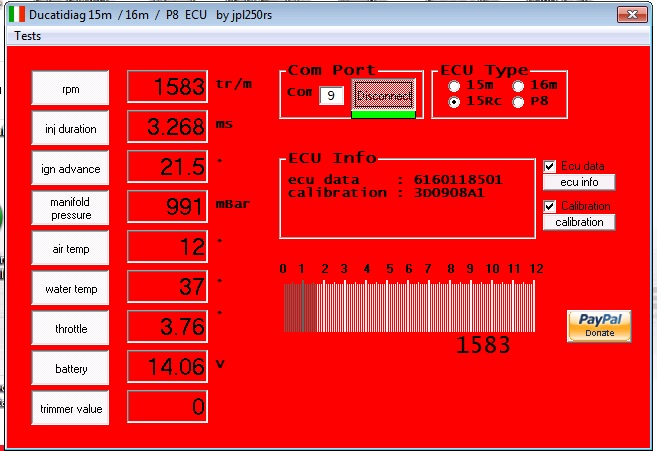This screenshot has width=657, height=451.
Task: Click the water temp button
Action: [x=71, y=289]
